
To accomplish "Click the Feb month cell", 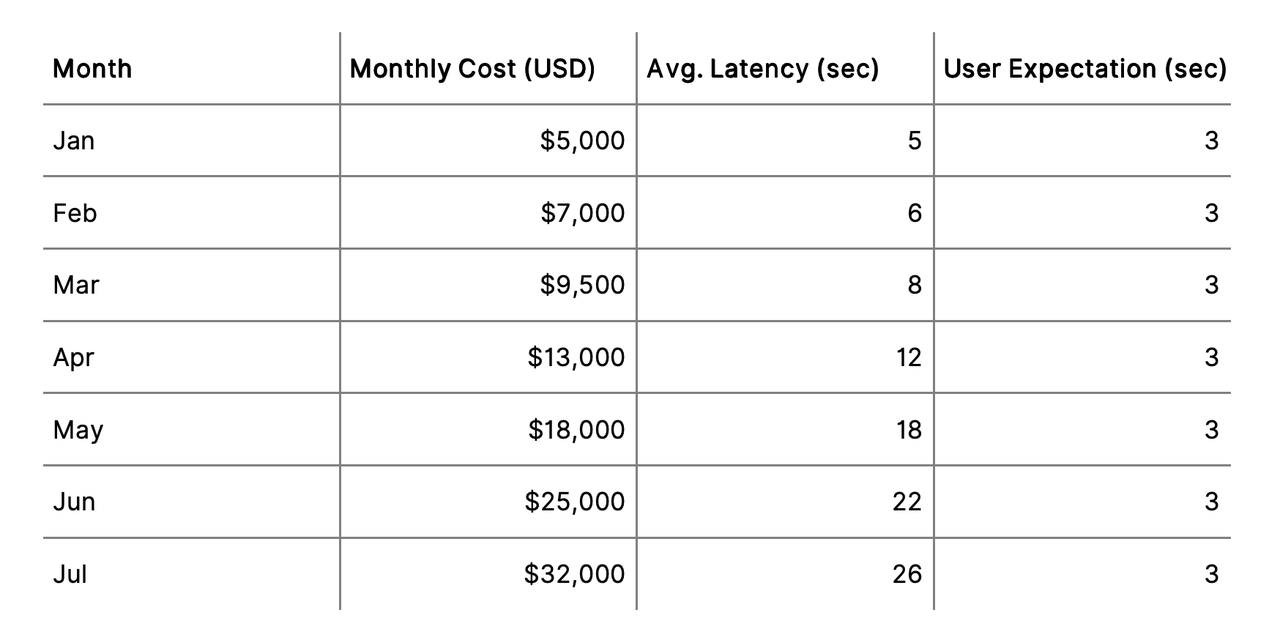I will tap(75, 213).
